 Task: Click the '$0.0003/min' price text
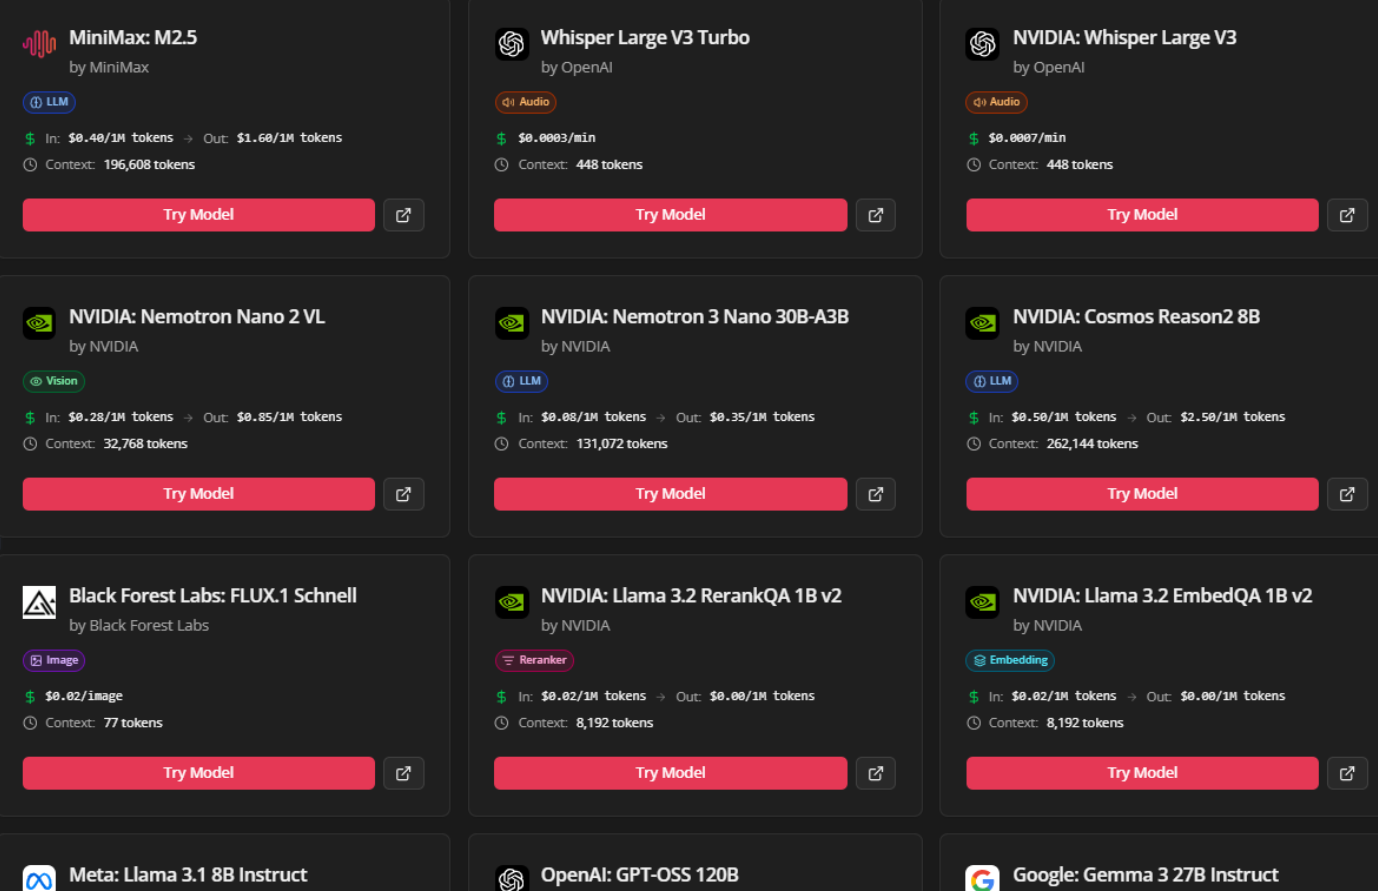(557, 138)
